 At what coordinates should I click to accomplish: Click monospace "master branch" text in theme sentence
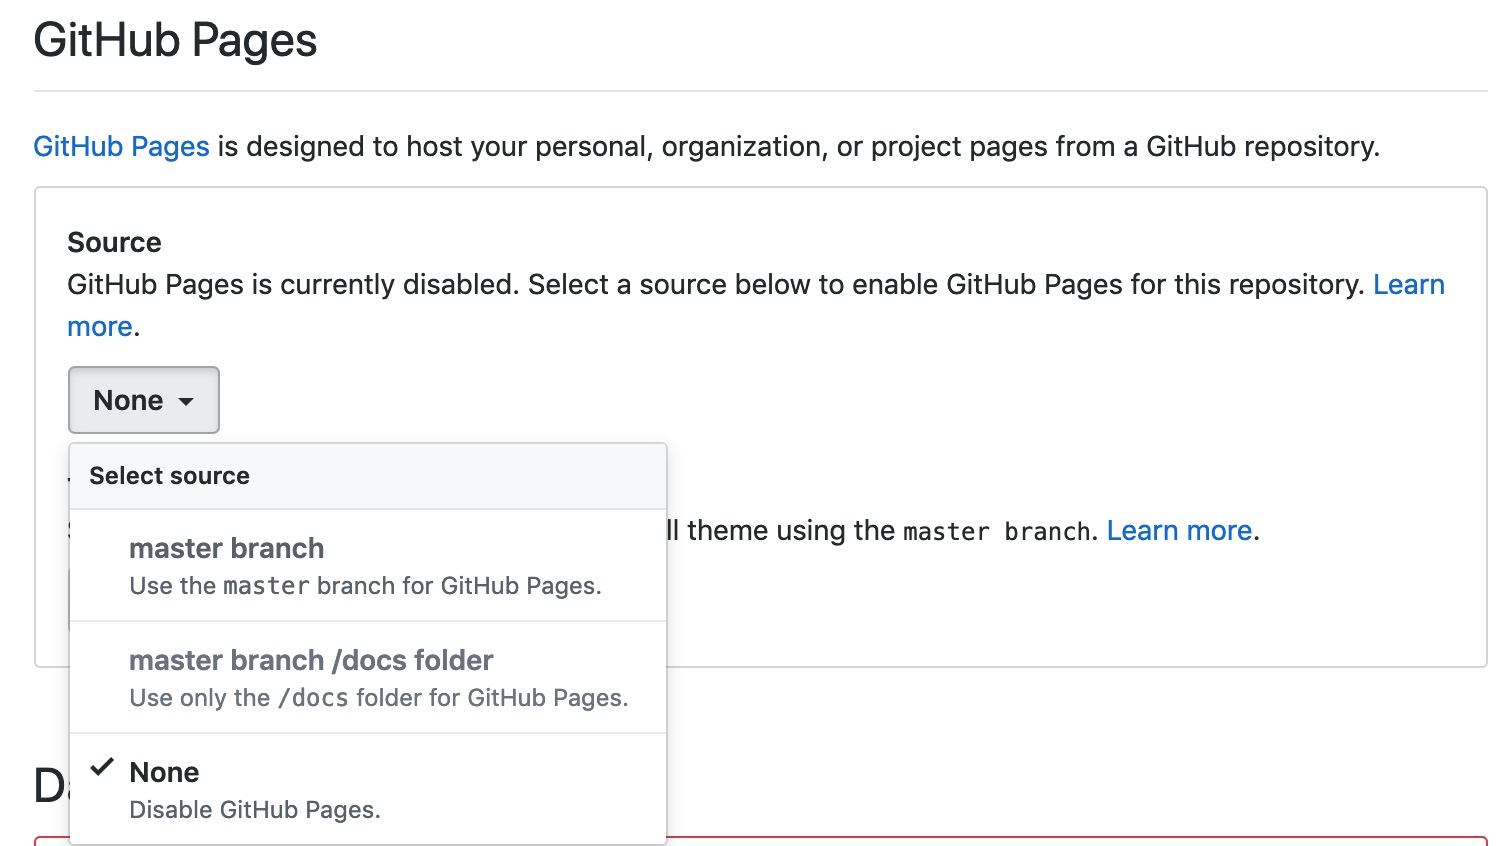point(996,531)
